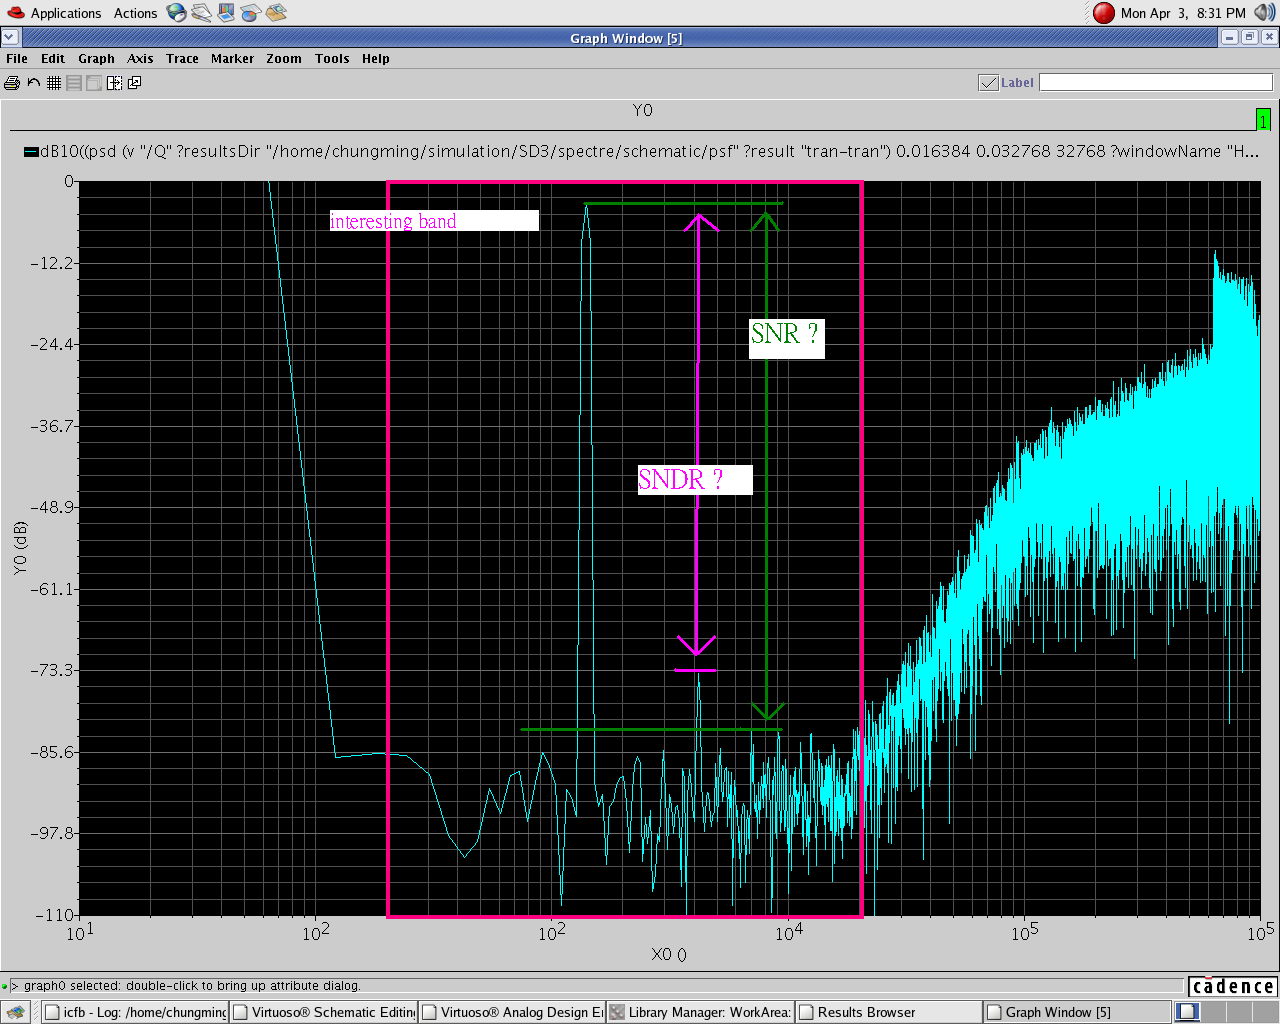Click the Label text input field
This screenshot has width=1280, height=1024.
[x=1156, y=82]
